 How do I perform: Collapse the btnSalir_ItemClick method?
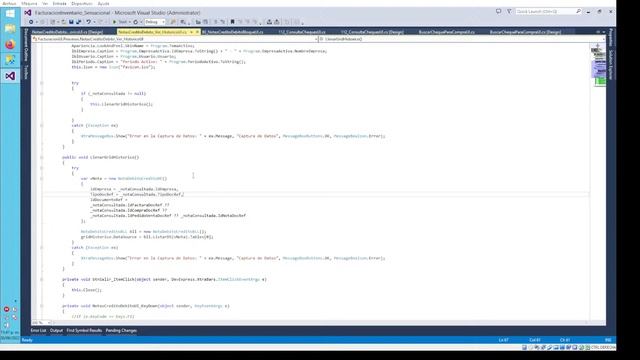point(42,280)
